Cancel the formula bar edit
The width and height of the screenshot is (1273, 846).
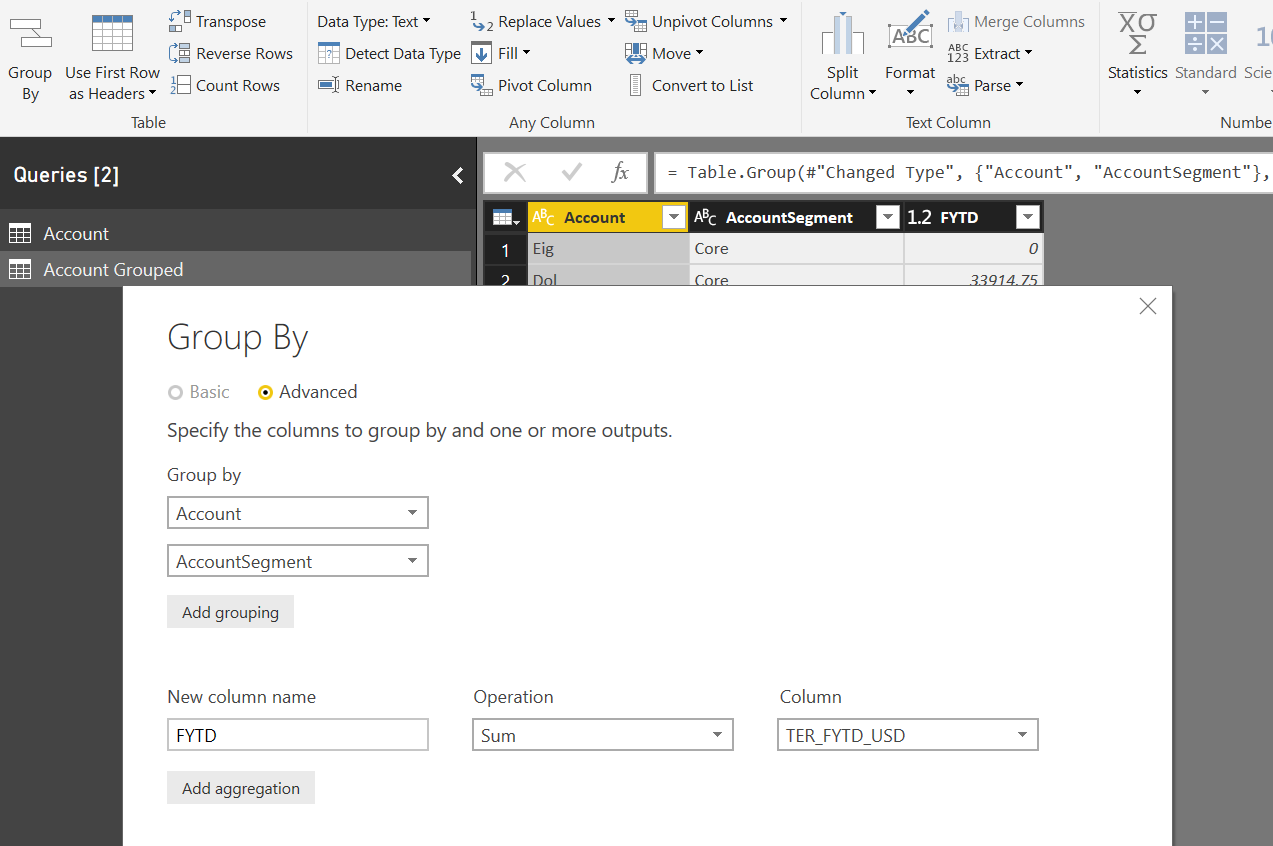tap(515, 172)
